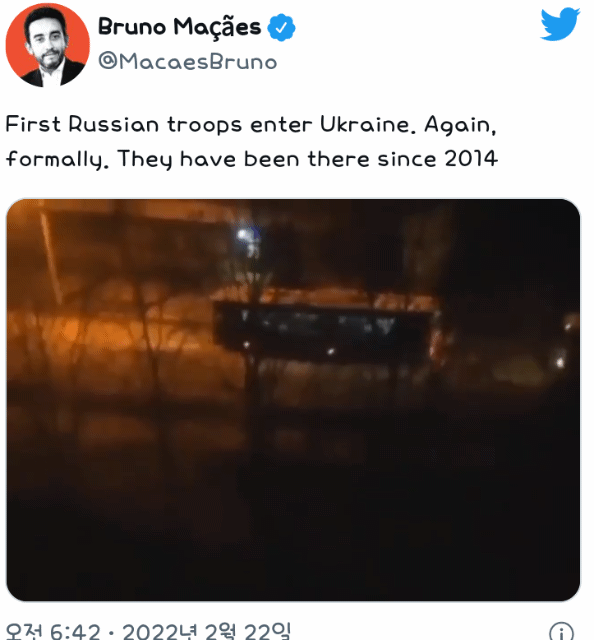Click the info icon beside the timestamp
Image resolution: width=594 pixels, height=640 pixels.
(561, 631)
